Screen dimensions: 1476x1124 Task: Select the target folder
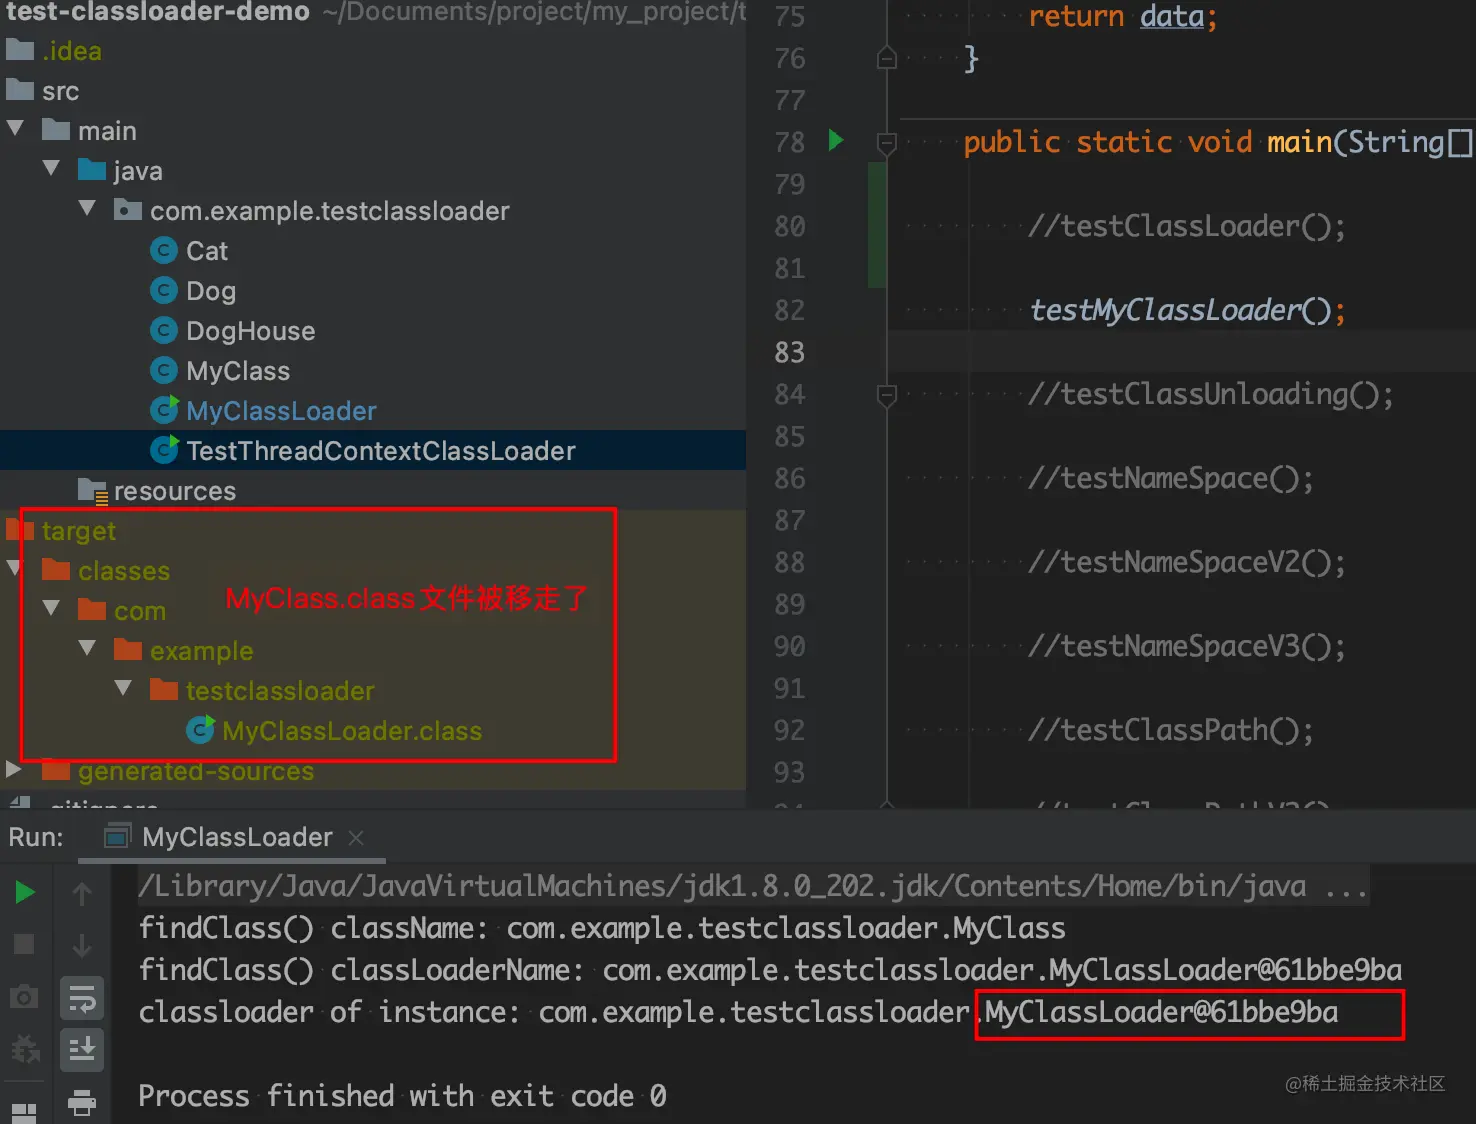(79, 531)
